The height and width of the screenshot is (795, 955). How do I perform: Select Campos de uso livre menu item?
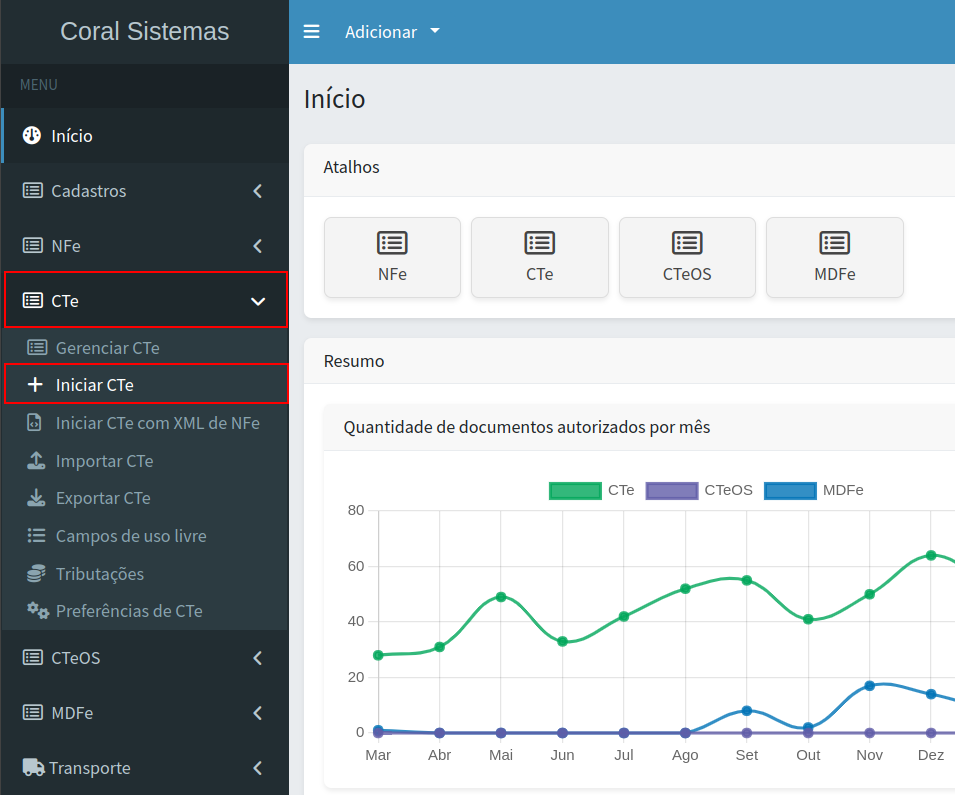tap(130, 536)
